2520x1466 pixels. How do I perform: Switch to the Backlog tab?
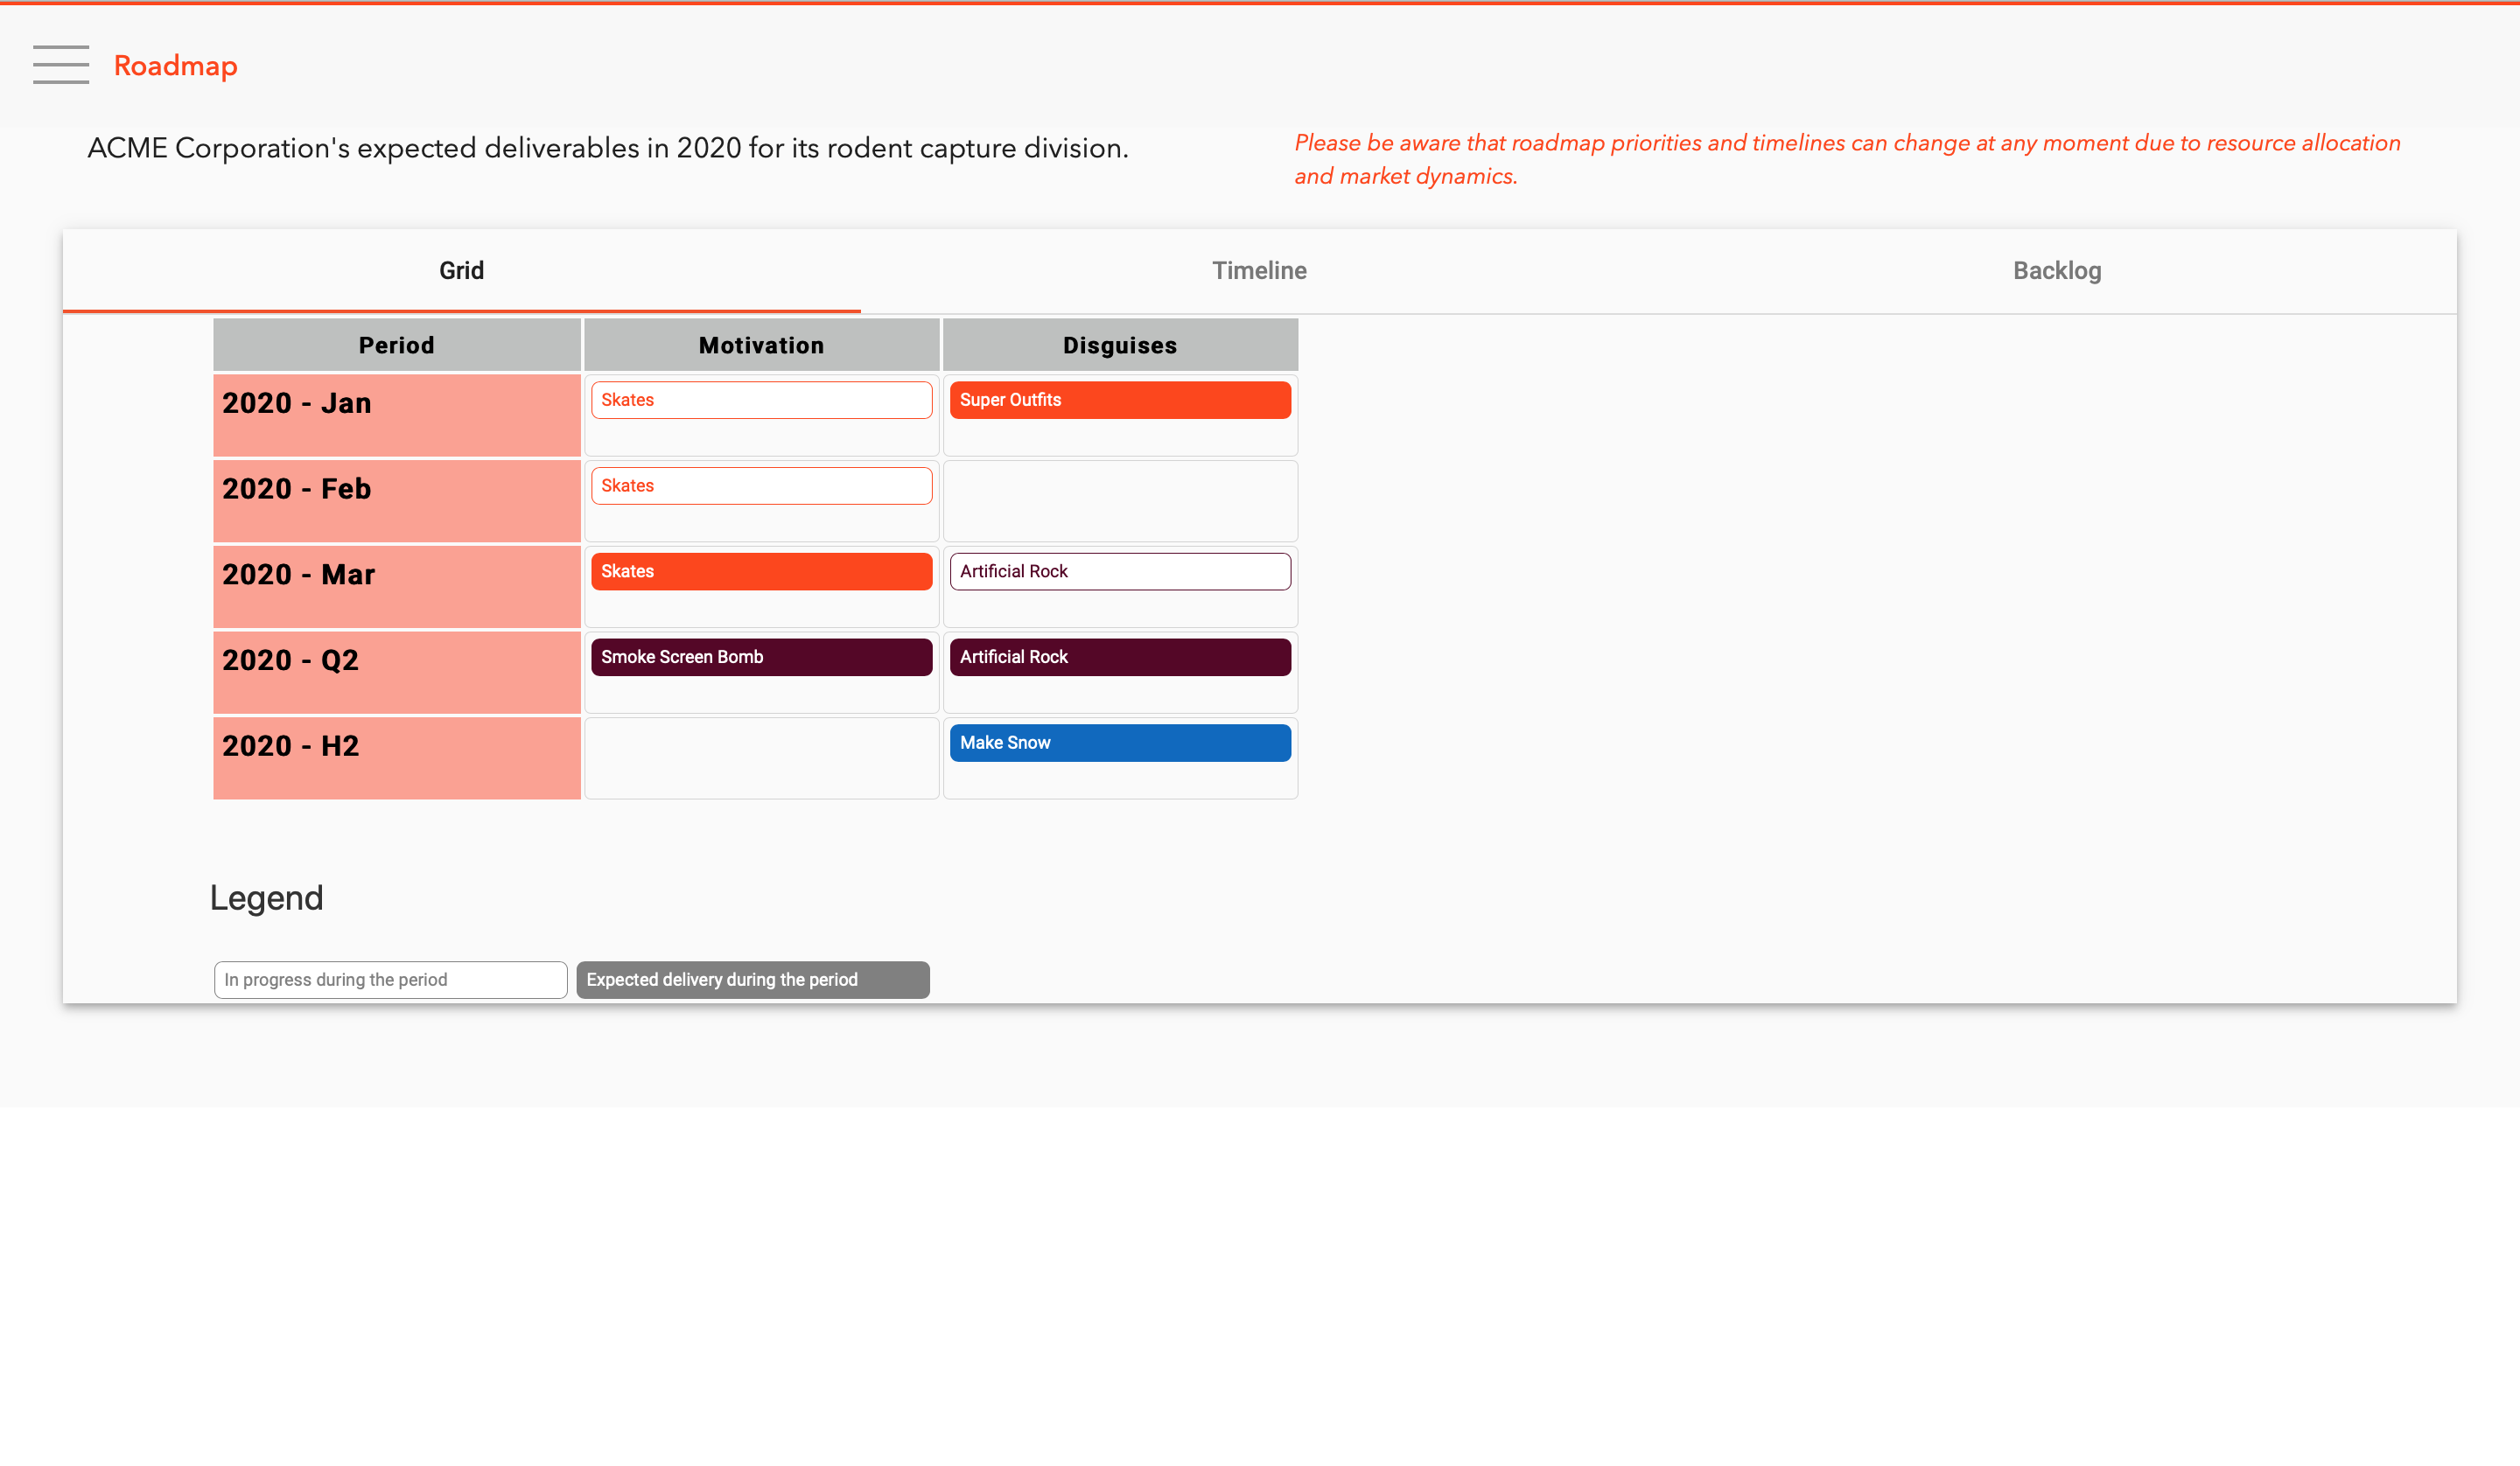click(x=2057, y=271)
